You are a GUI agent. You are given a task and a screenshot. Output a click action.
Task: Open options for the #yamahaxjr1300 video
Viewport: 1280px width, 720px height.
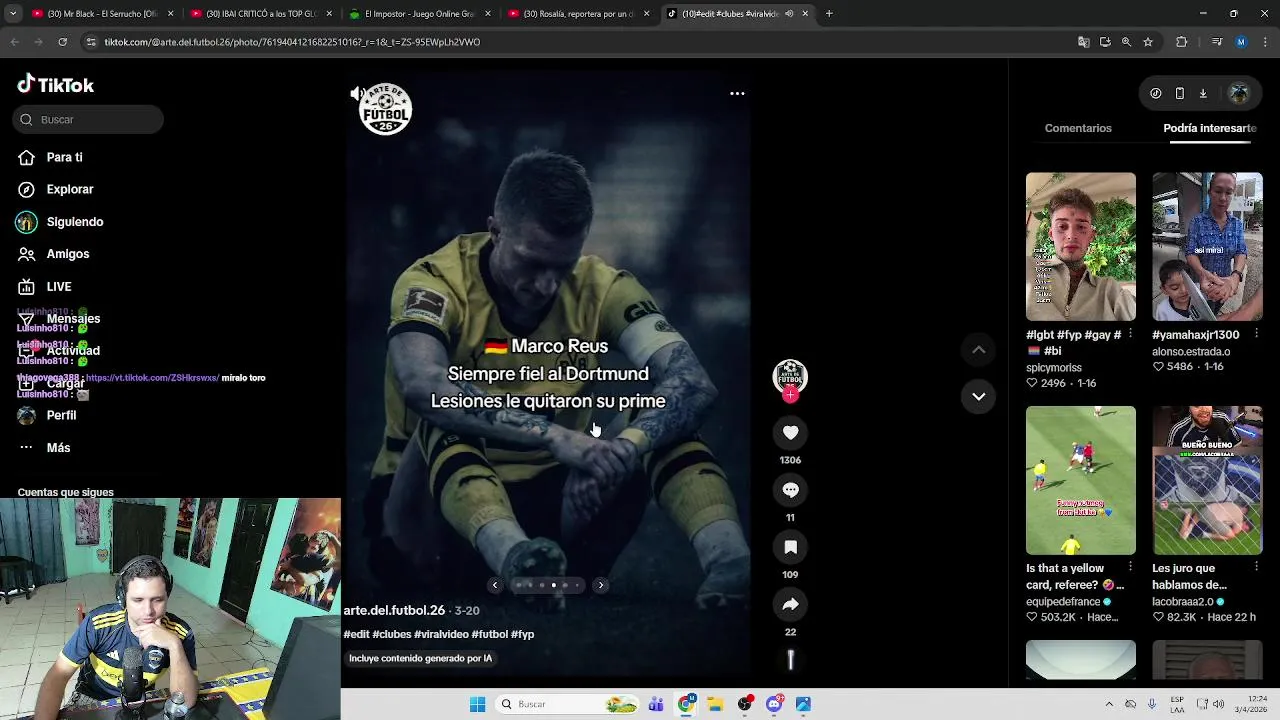(1256, 334)
